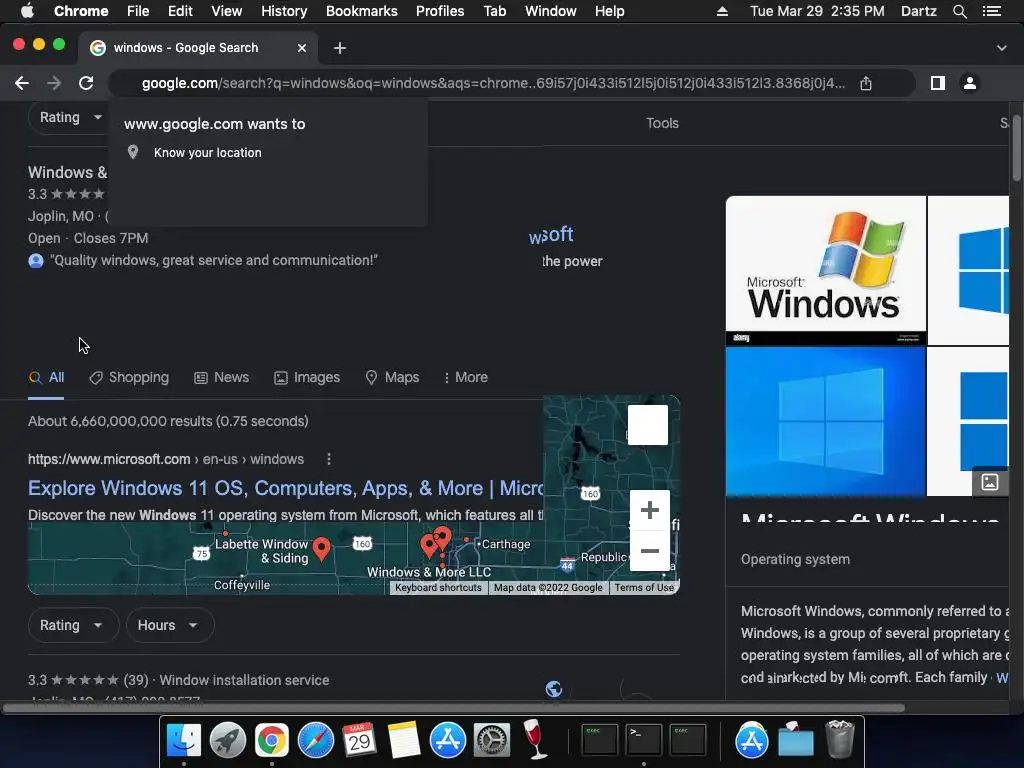1024x768 pixels.
Task: Click the globe website icon
Action: point(554,688)
